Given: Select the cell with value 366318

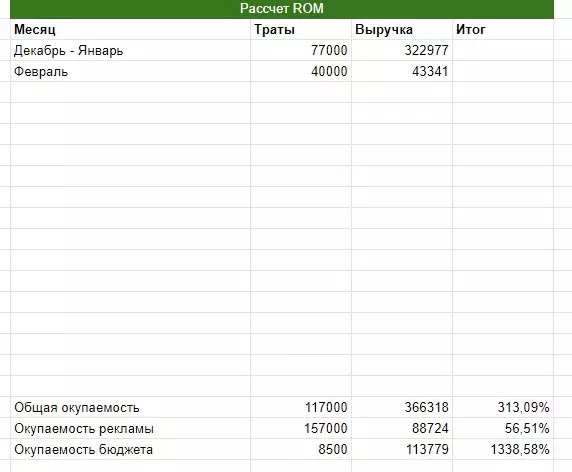Looking at the screenshot, I should [x=402, y=407].
